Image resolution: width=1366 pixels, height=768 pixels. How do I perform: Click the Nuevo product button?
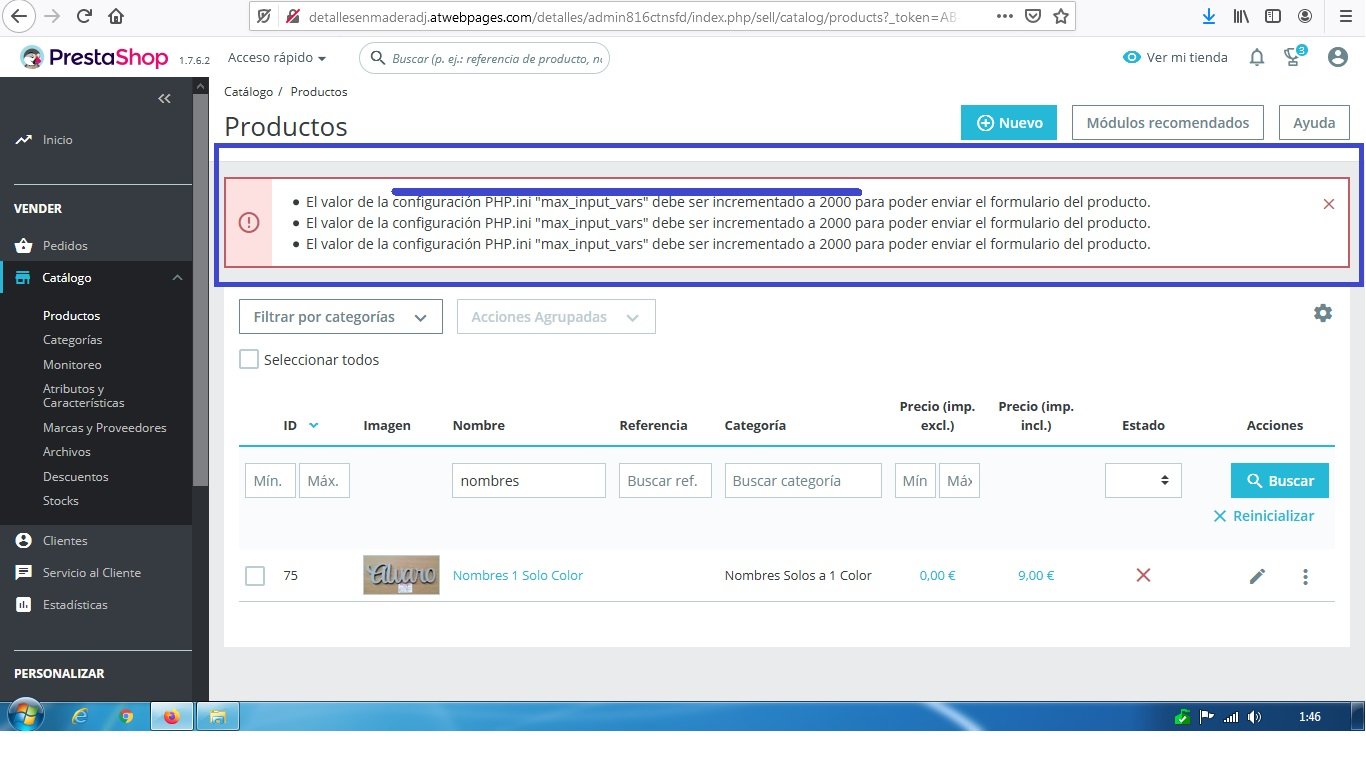1009,123
